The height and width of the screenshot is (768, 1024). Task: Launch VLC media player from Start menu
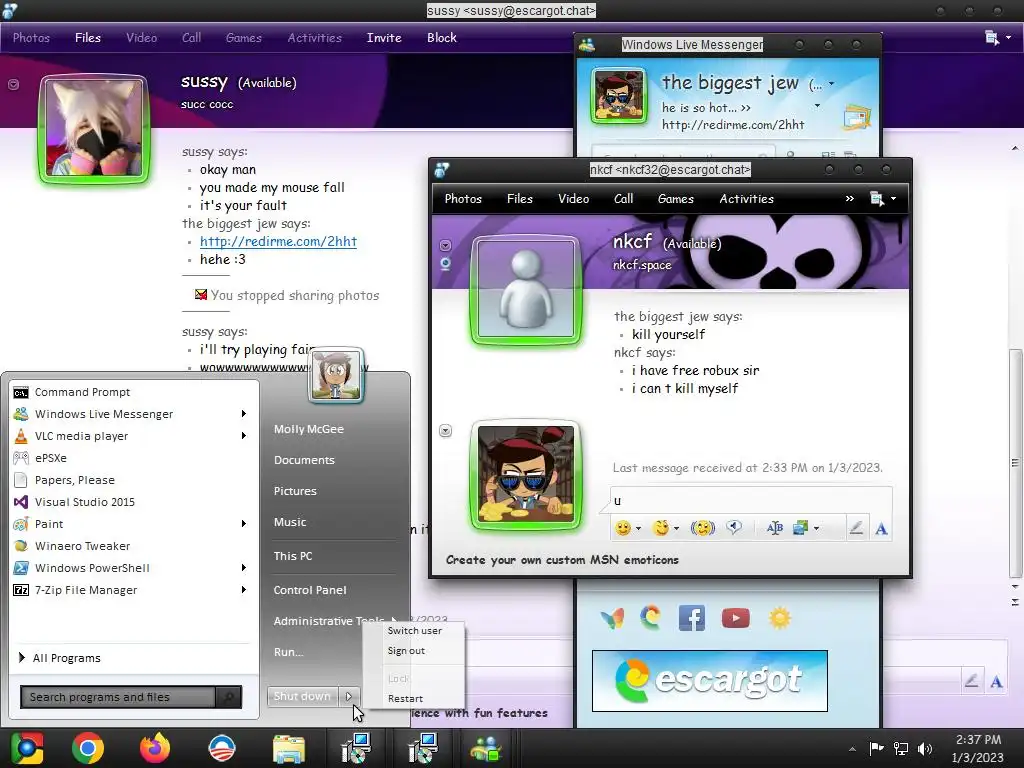pos(81,436)
